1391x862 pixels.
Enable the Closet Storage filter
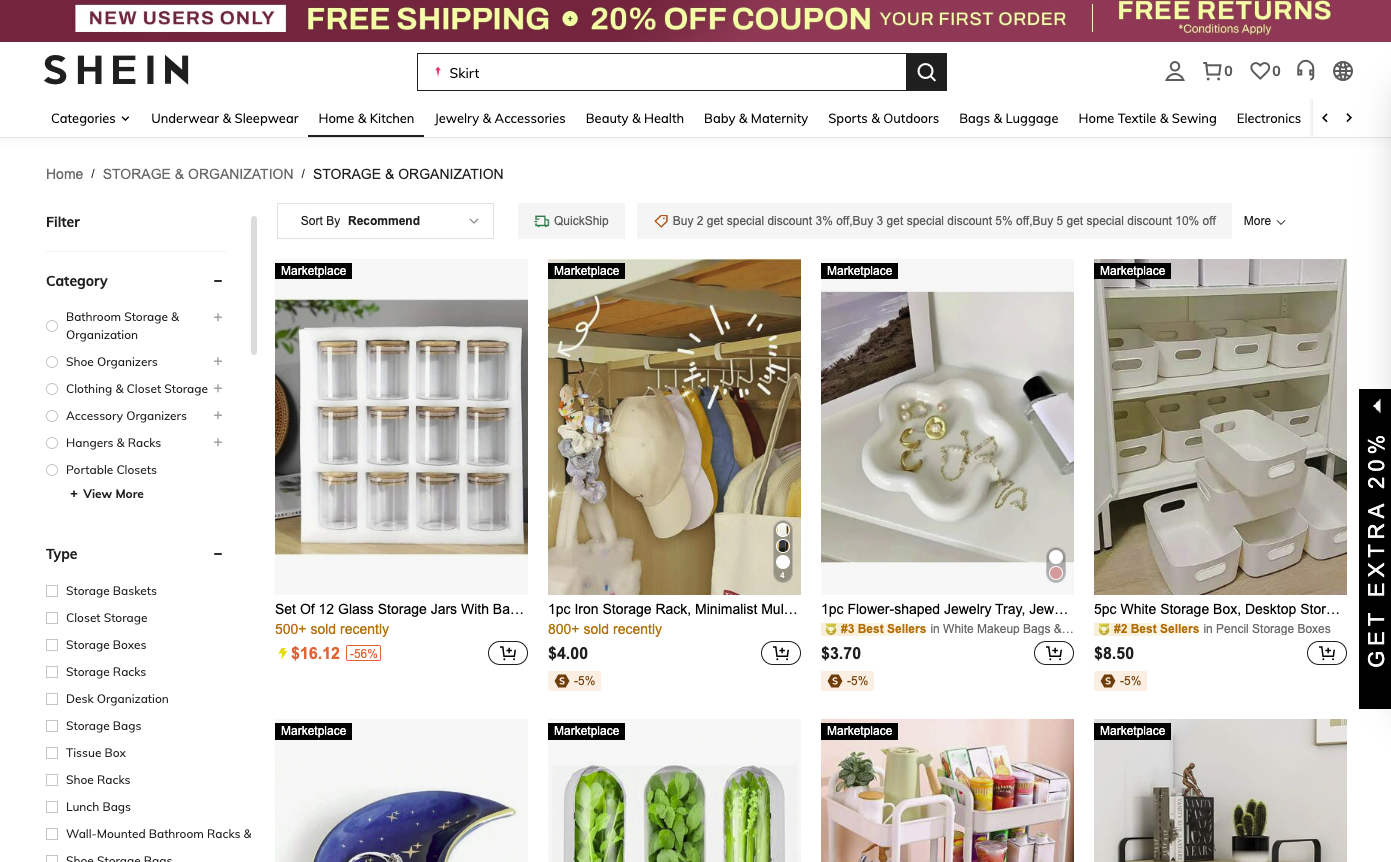tap(51, 618)
